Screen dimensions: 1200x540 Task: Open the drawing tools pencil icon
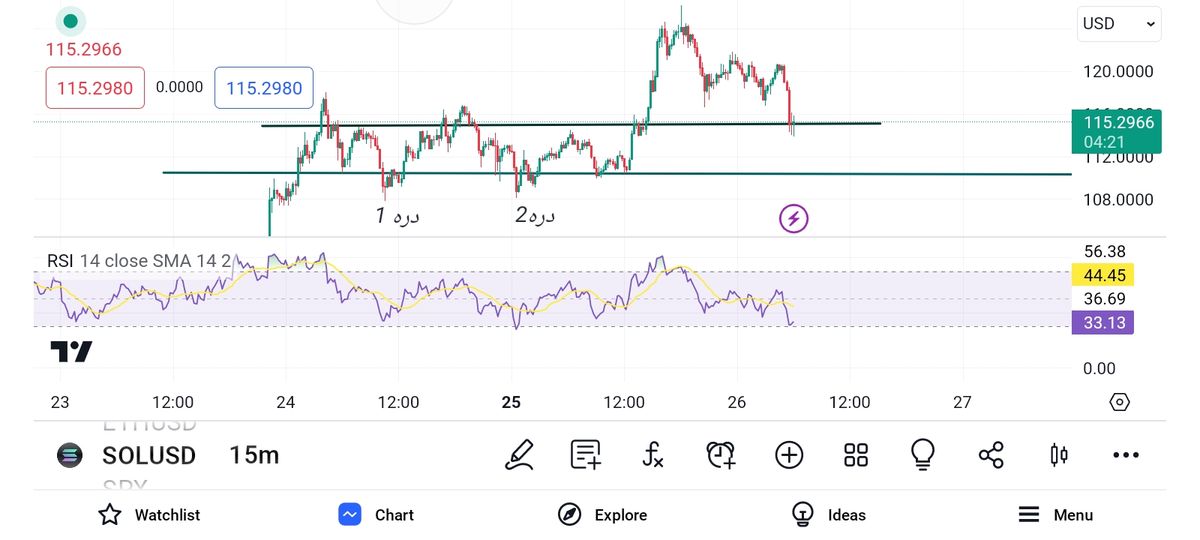point(520,455)
